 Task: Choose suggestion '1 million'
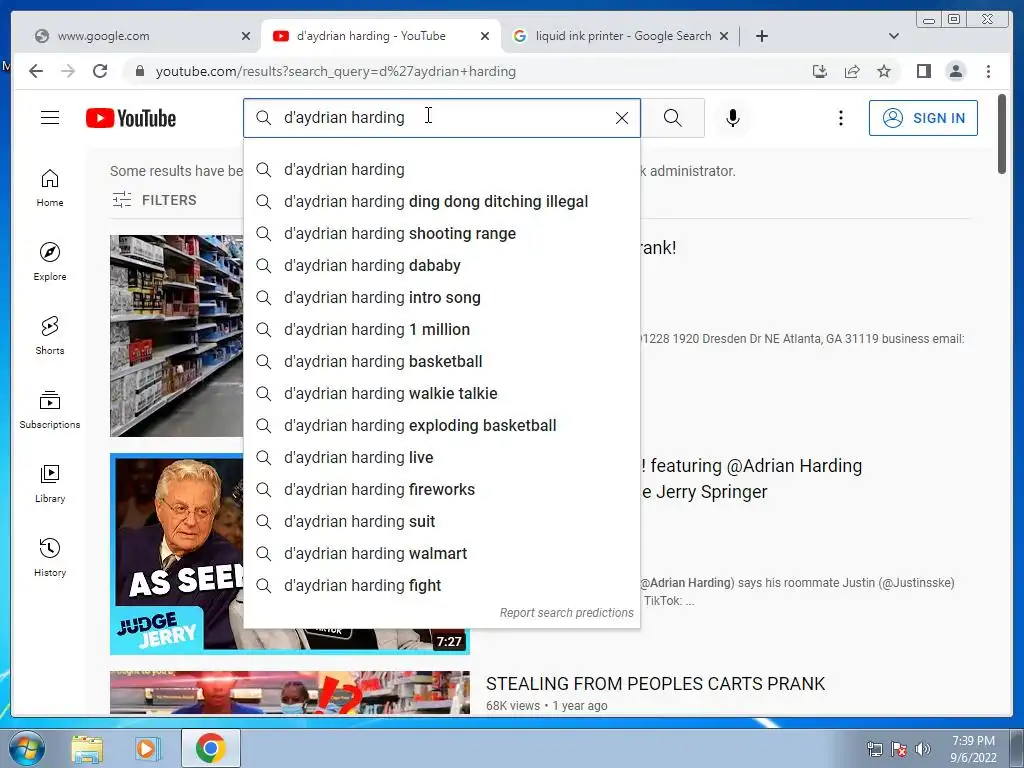[441, 330]
